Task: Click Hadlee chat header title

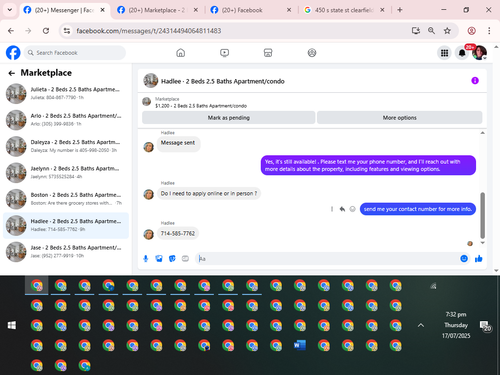Action: point(222,81)
